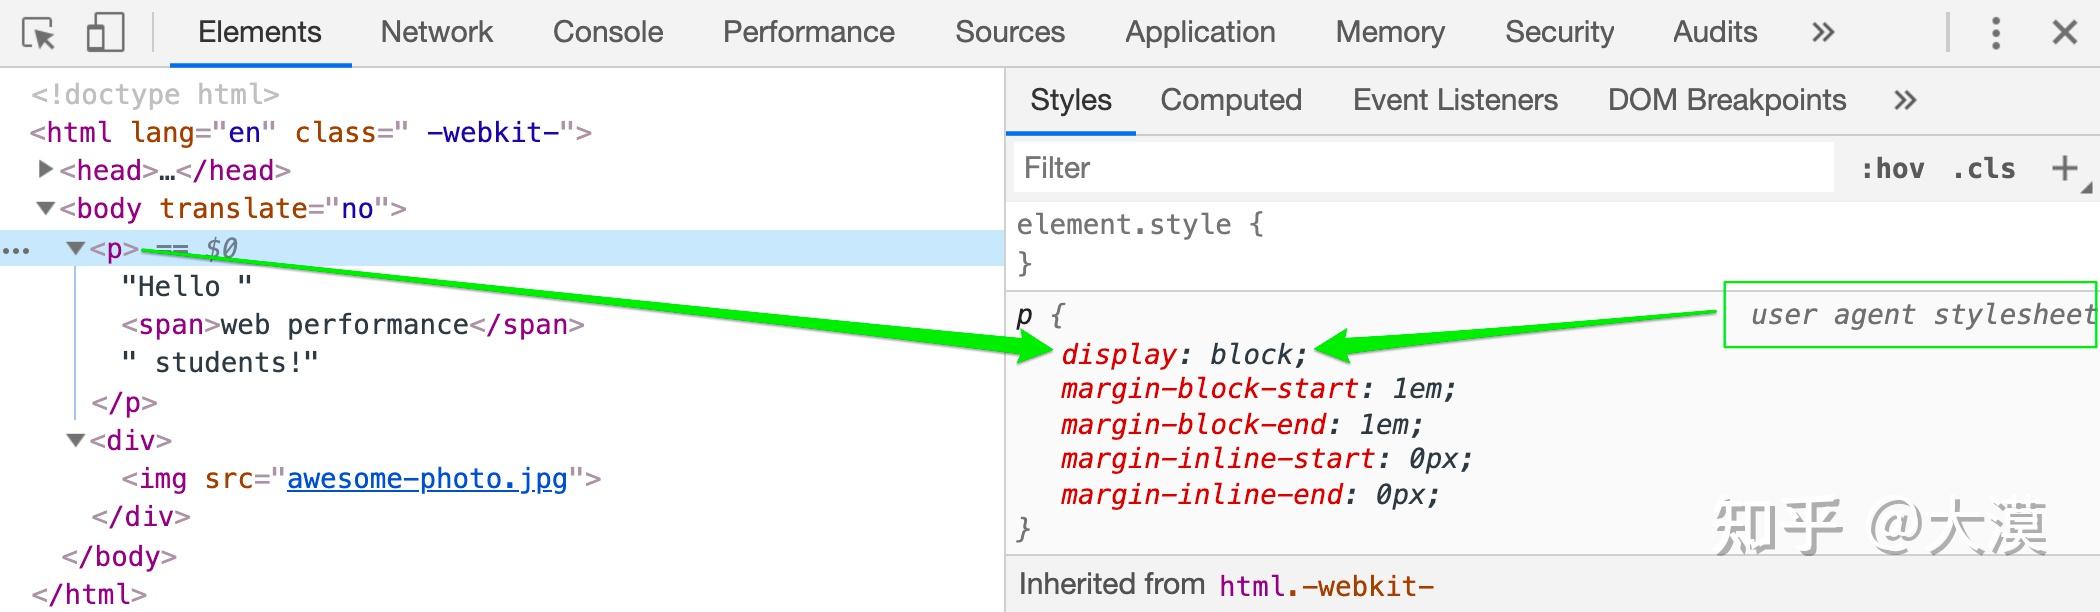The width and height of the screenshot is (2100, 612).
Task: Click the html.-webkit- inherited selector link
Action: tap(1326, 585)
